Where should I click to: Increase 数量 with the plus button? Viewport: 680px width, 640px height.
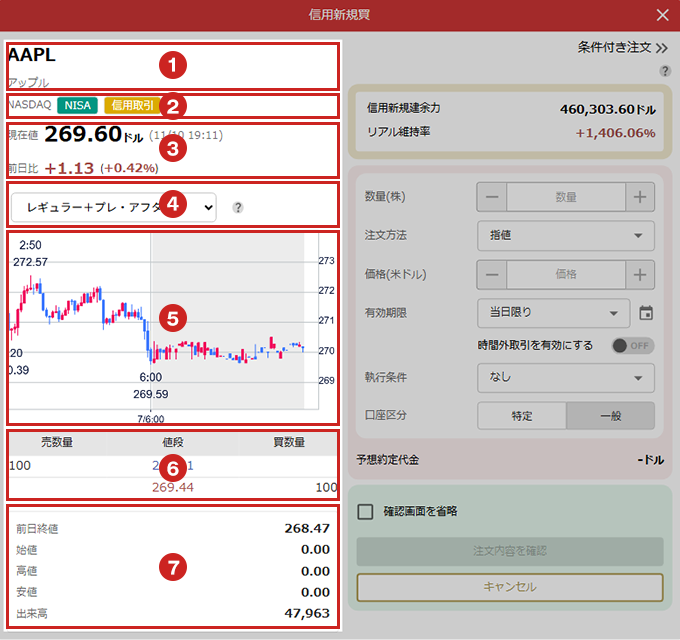640,198
